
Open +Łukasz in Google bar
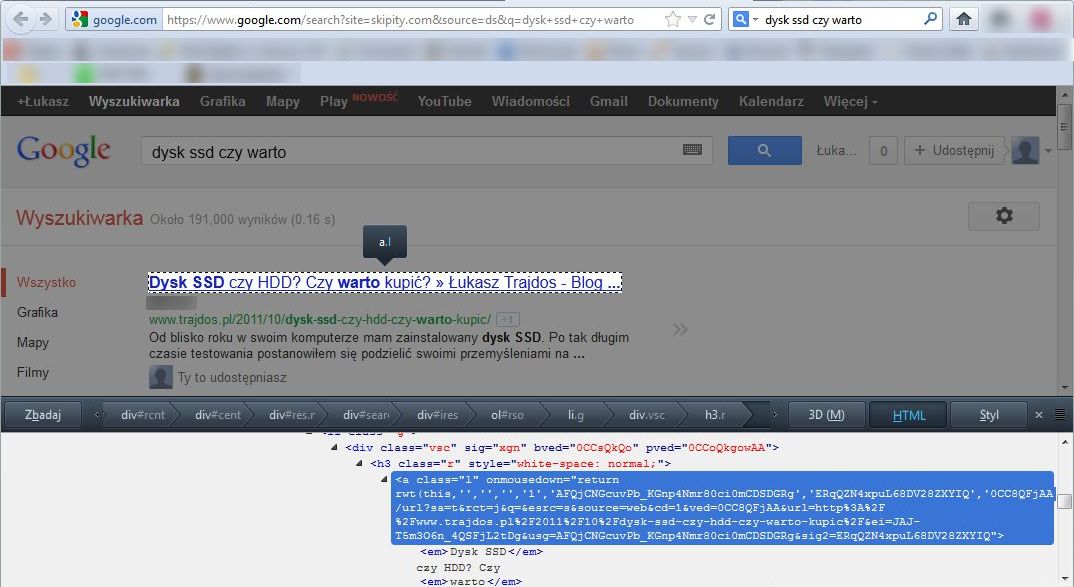pyautogui.click(x=42, y=101)
